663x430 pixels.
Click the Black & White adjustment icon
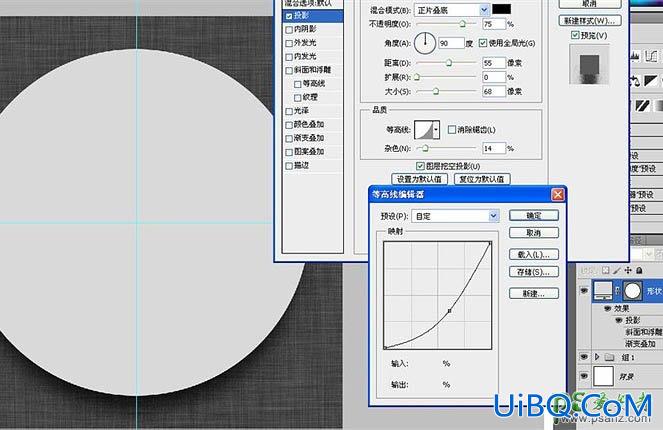pos(651,80)
